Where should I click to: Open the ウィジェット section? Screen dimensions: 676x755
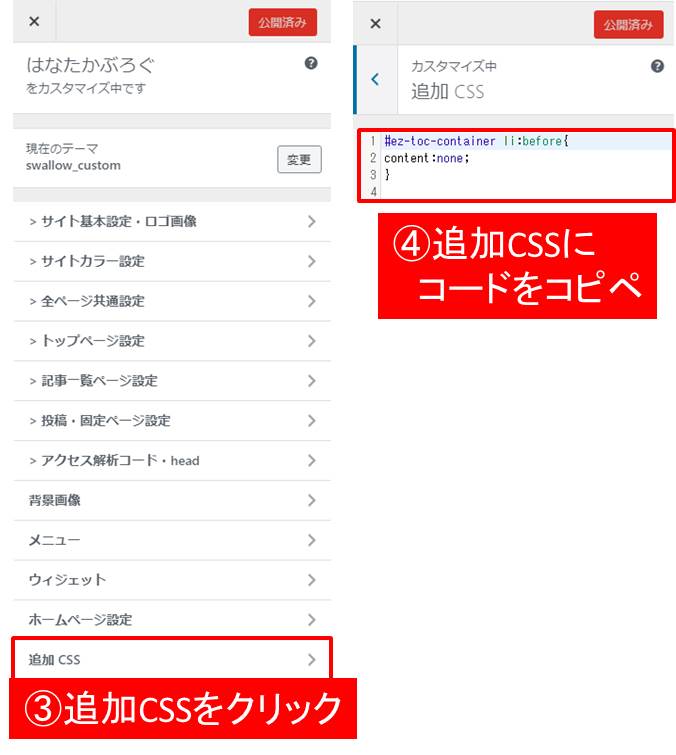[172, 580]
